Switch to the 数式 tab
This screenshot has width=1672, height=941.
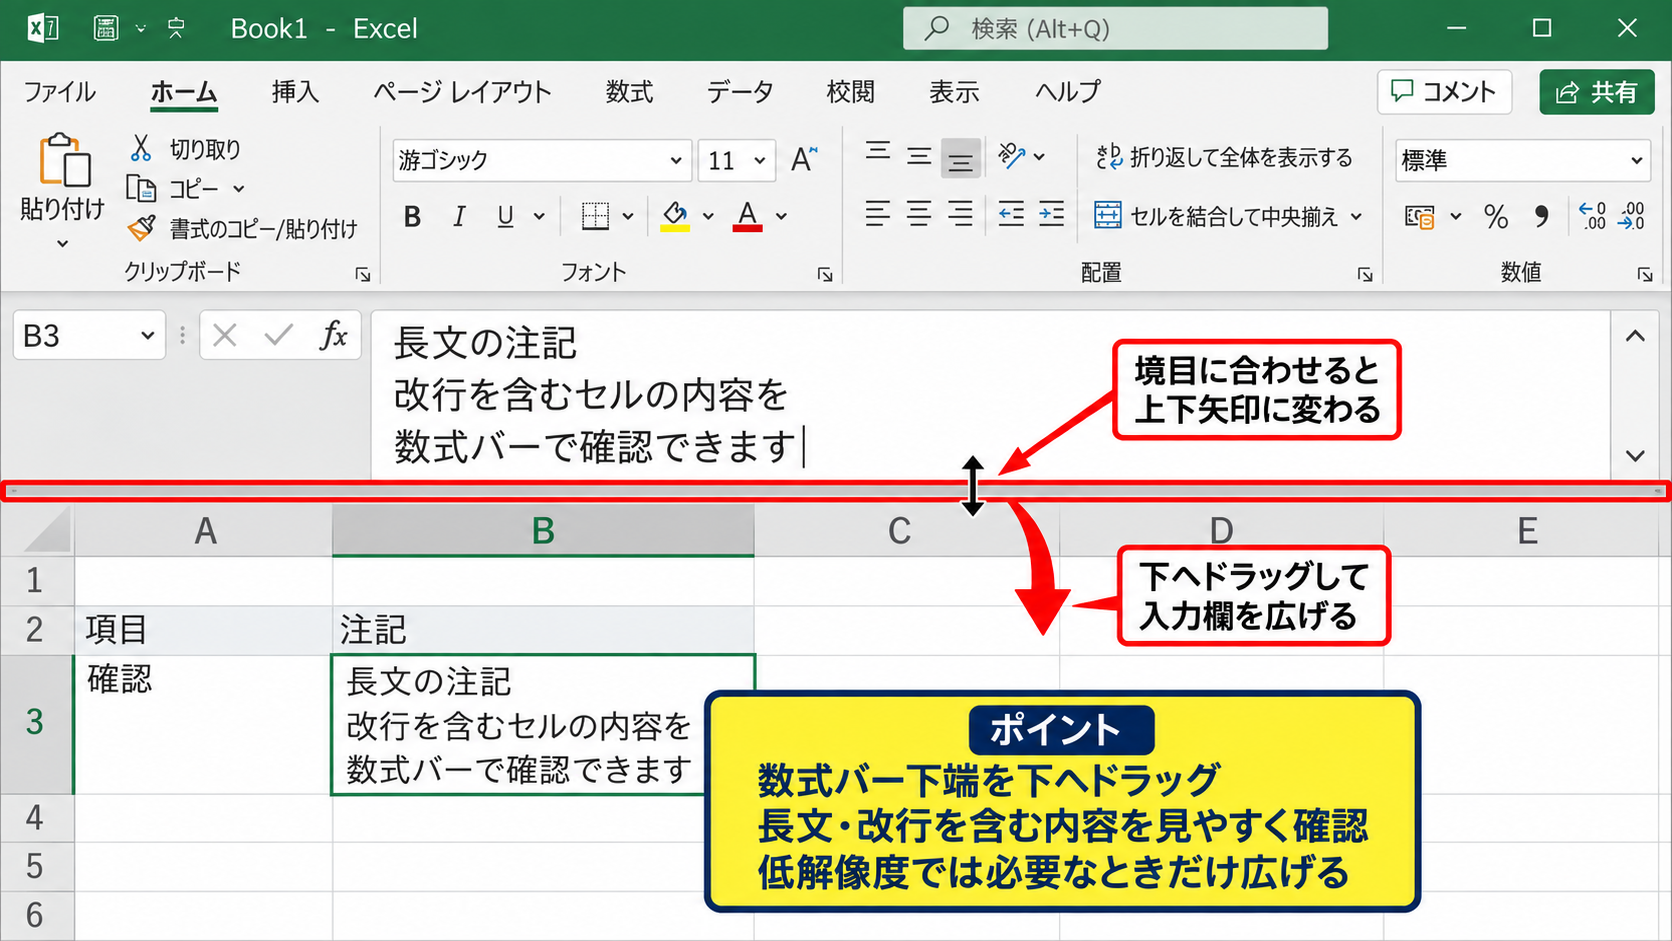pyautogui.click(x=629, y=92)
